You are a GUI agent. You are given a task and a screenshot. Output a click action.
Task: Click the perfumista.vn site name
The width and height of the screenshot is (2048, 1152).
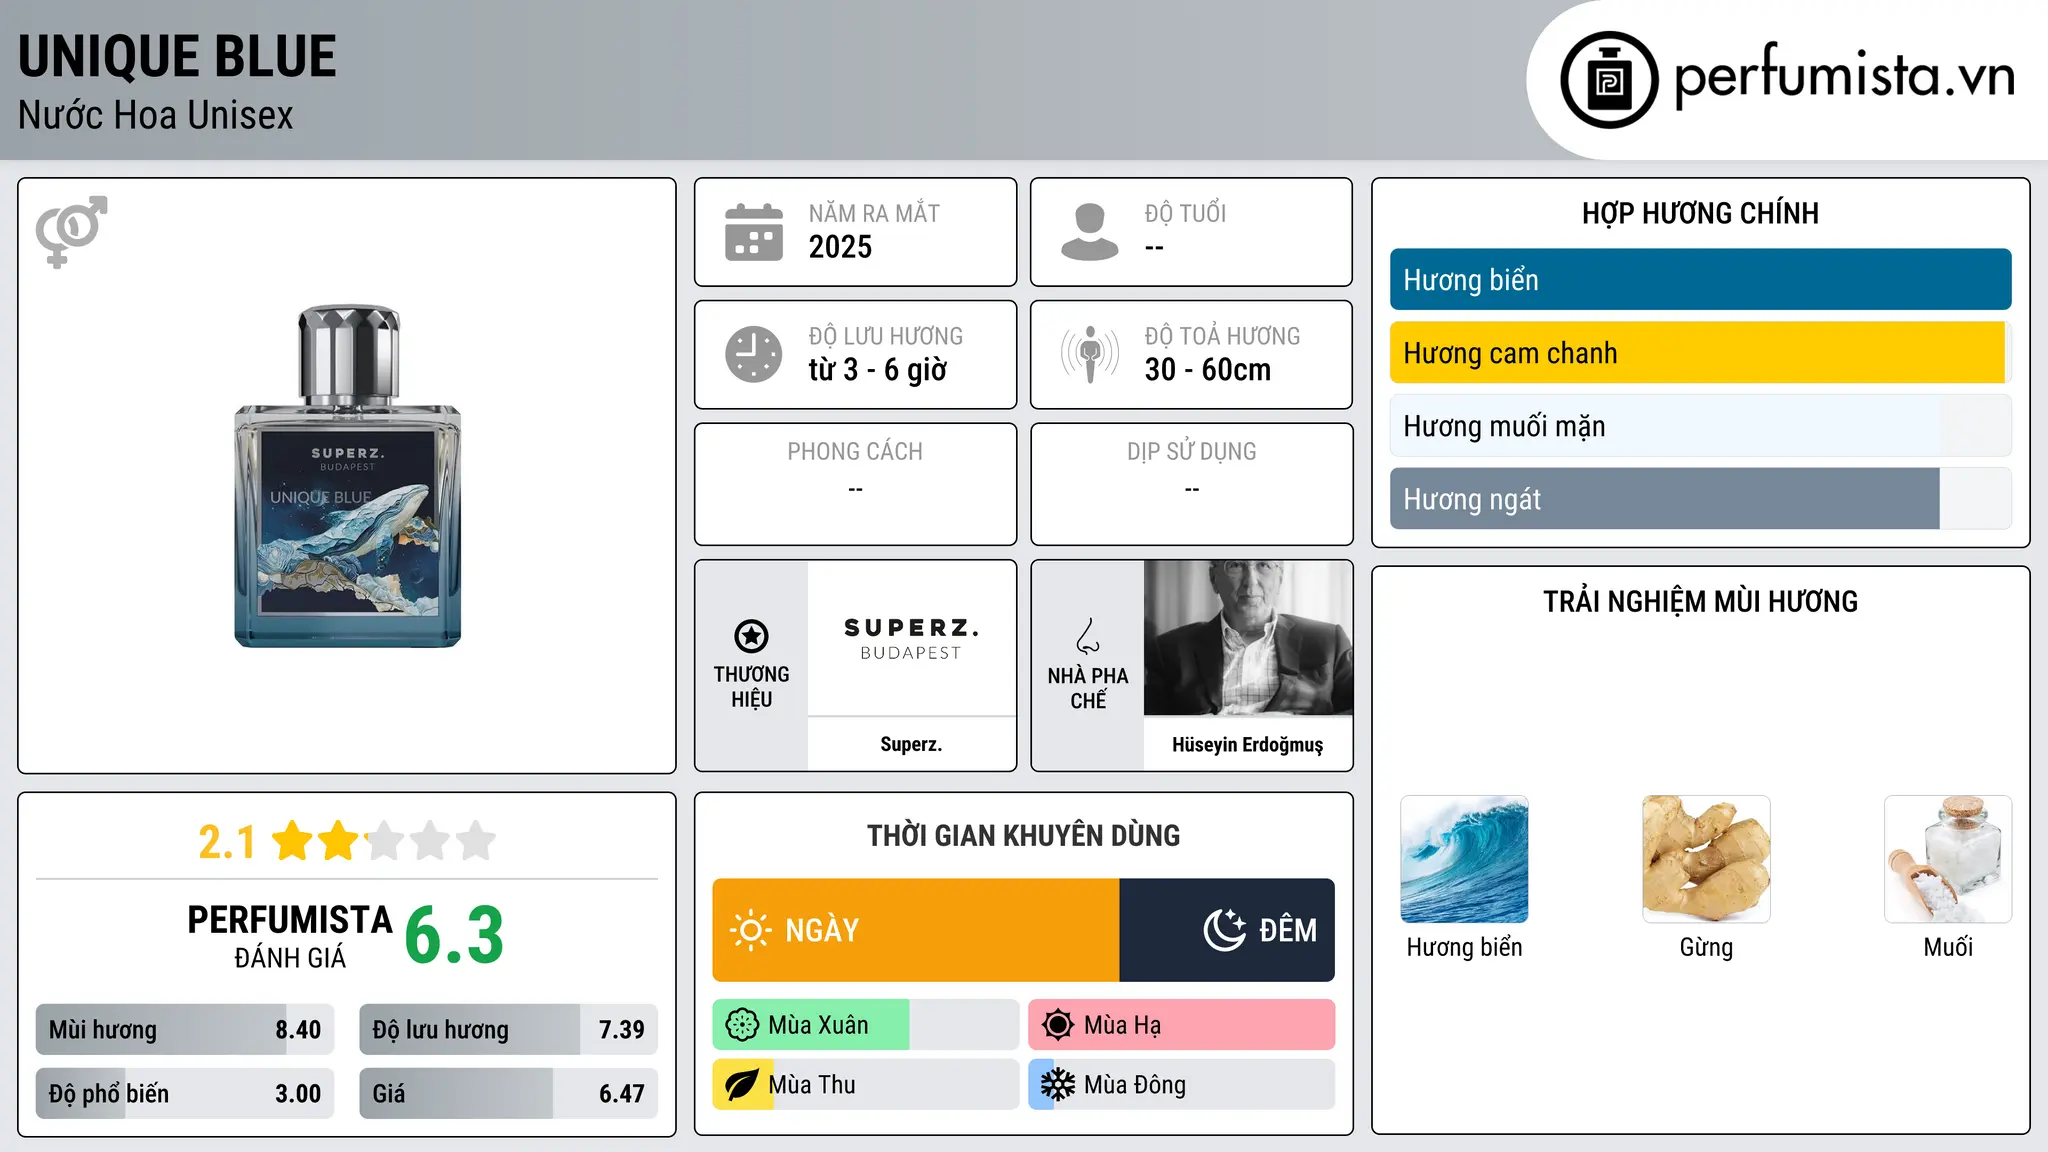[1844, 76]
